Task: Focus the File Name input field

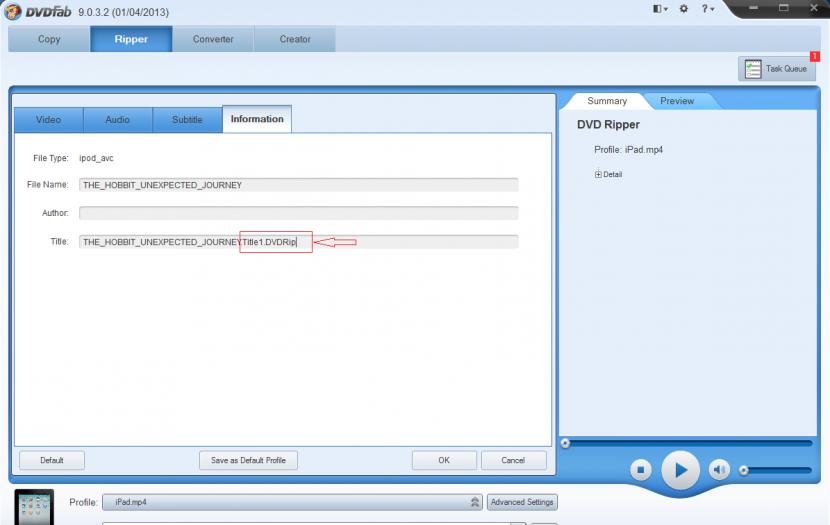Action: tap(299, 185)
